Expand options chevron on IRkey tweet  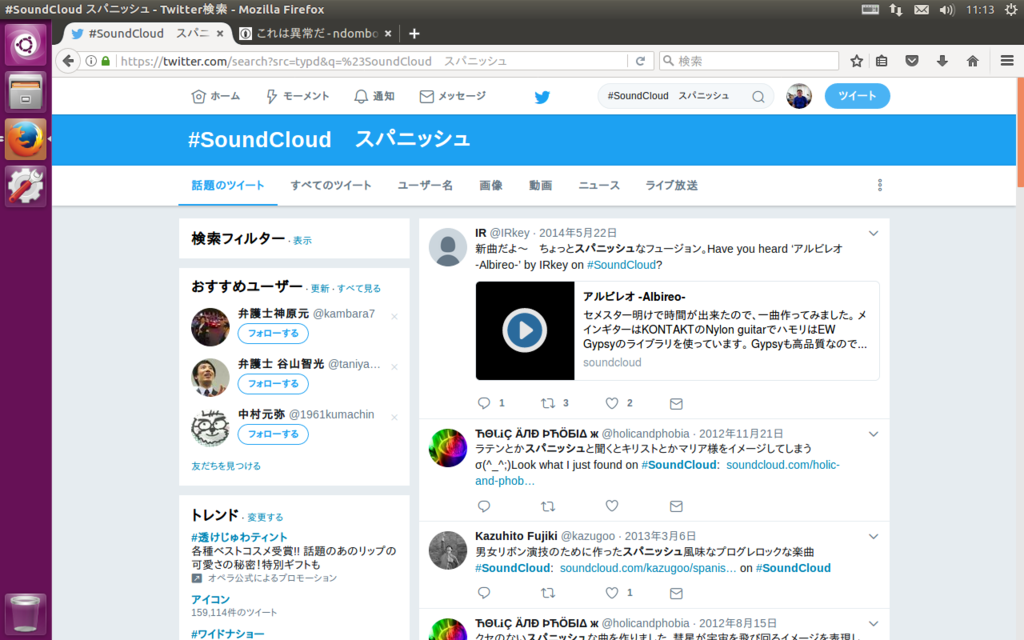[x=873, y=233]
